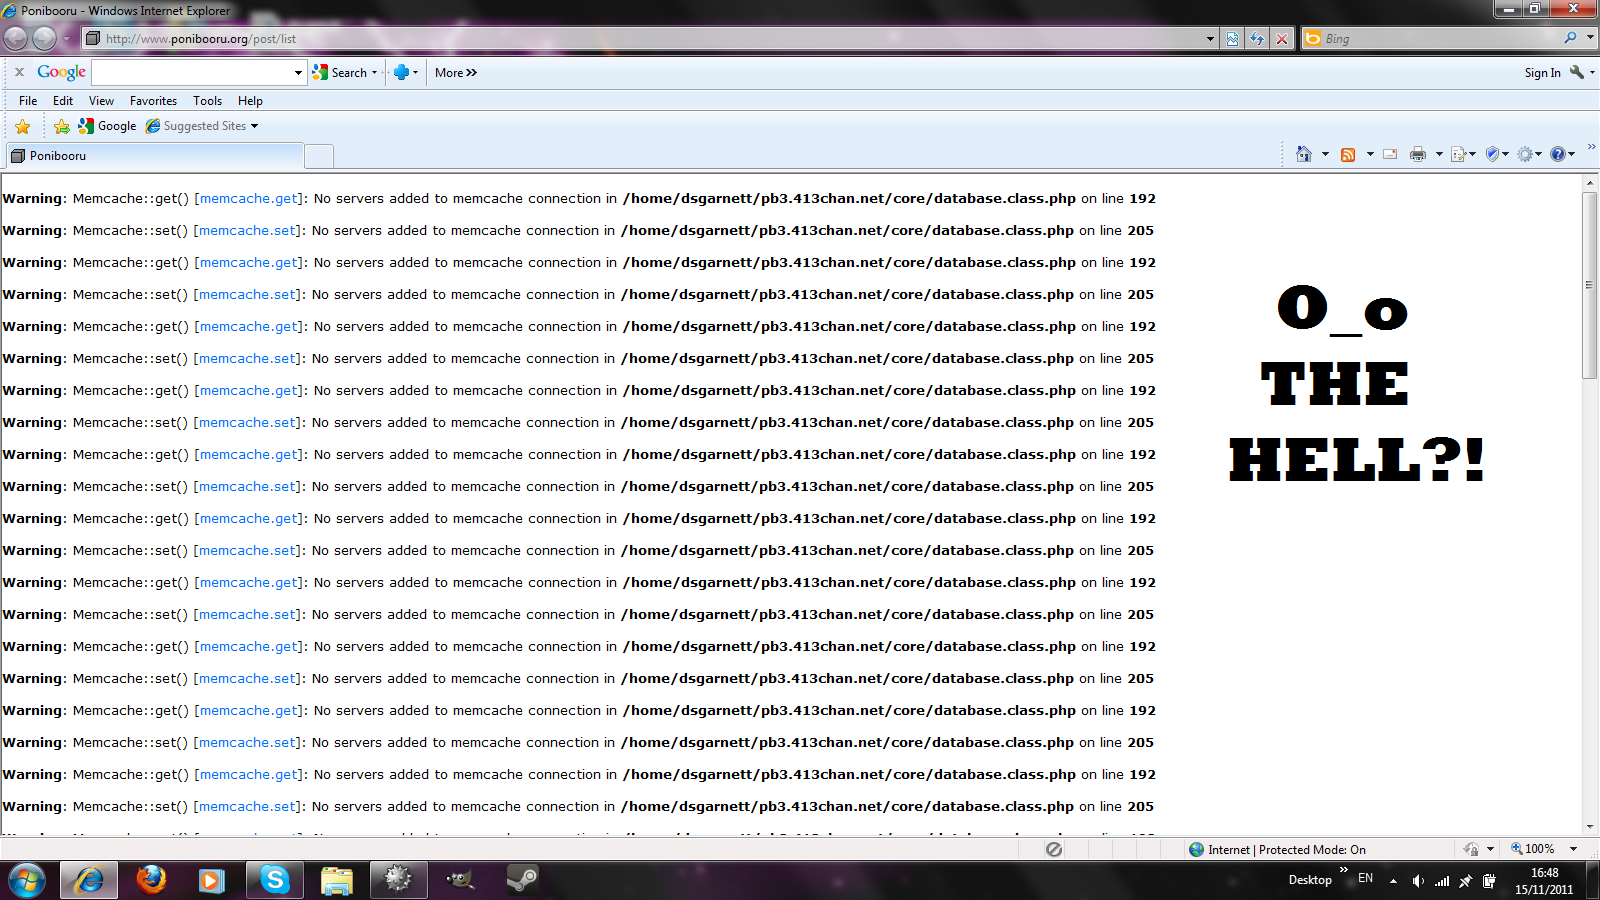Image resolution: width=1600 pixels, height=900 pixels.
Task: Click Sign In on Google Toolbar
Action: pyautogui.click(x=1542, y=73)
